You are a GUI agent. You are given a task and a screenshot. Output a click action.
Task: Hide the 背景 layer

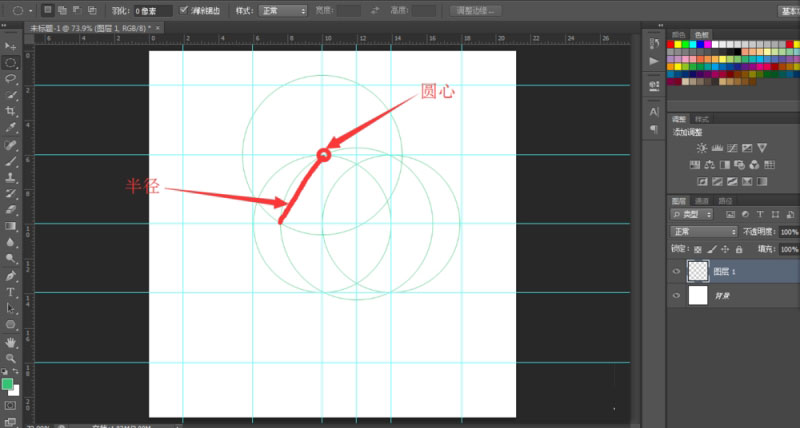(x=677, y=295)
